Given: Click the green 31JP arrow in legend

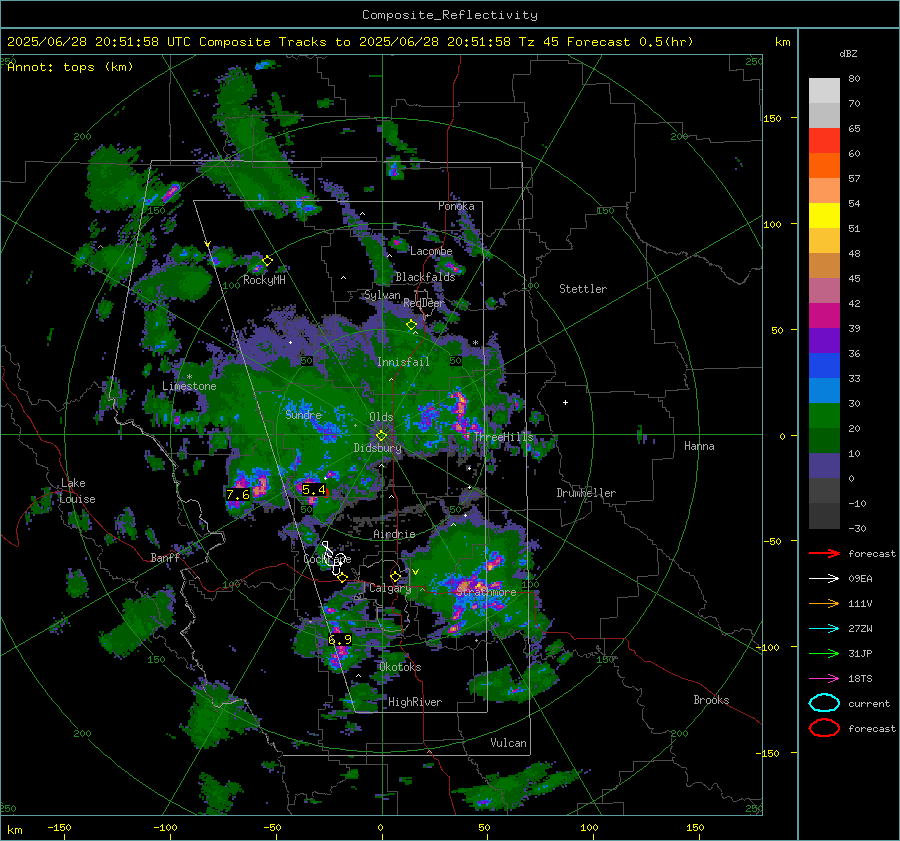Looking at the screenshot, I should 824,653.
